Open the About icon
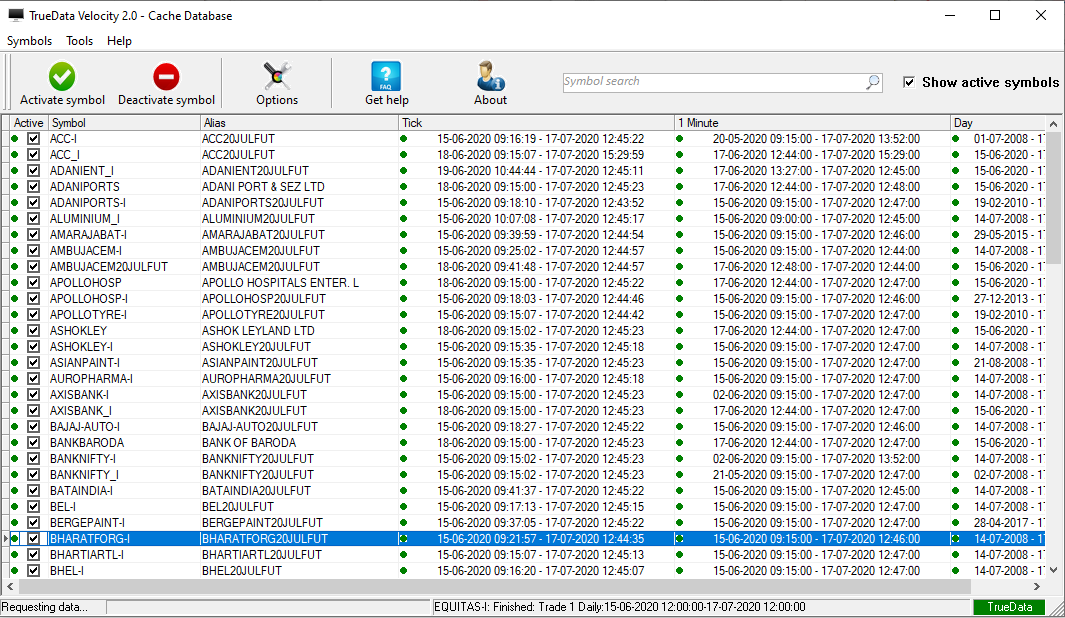1065x618 pixels. coord(490,76)
